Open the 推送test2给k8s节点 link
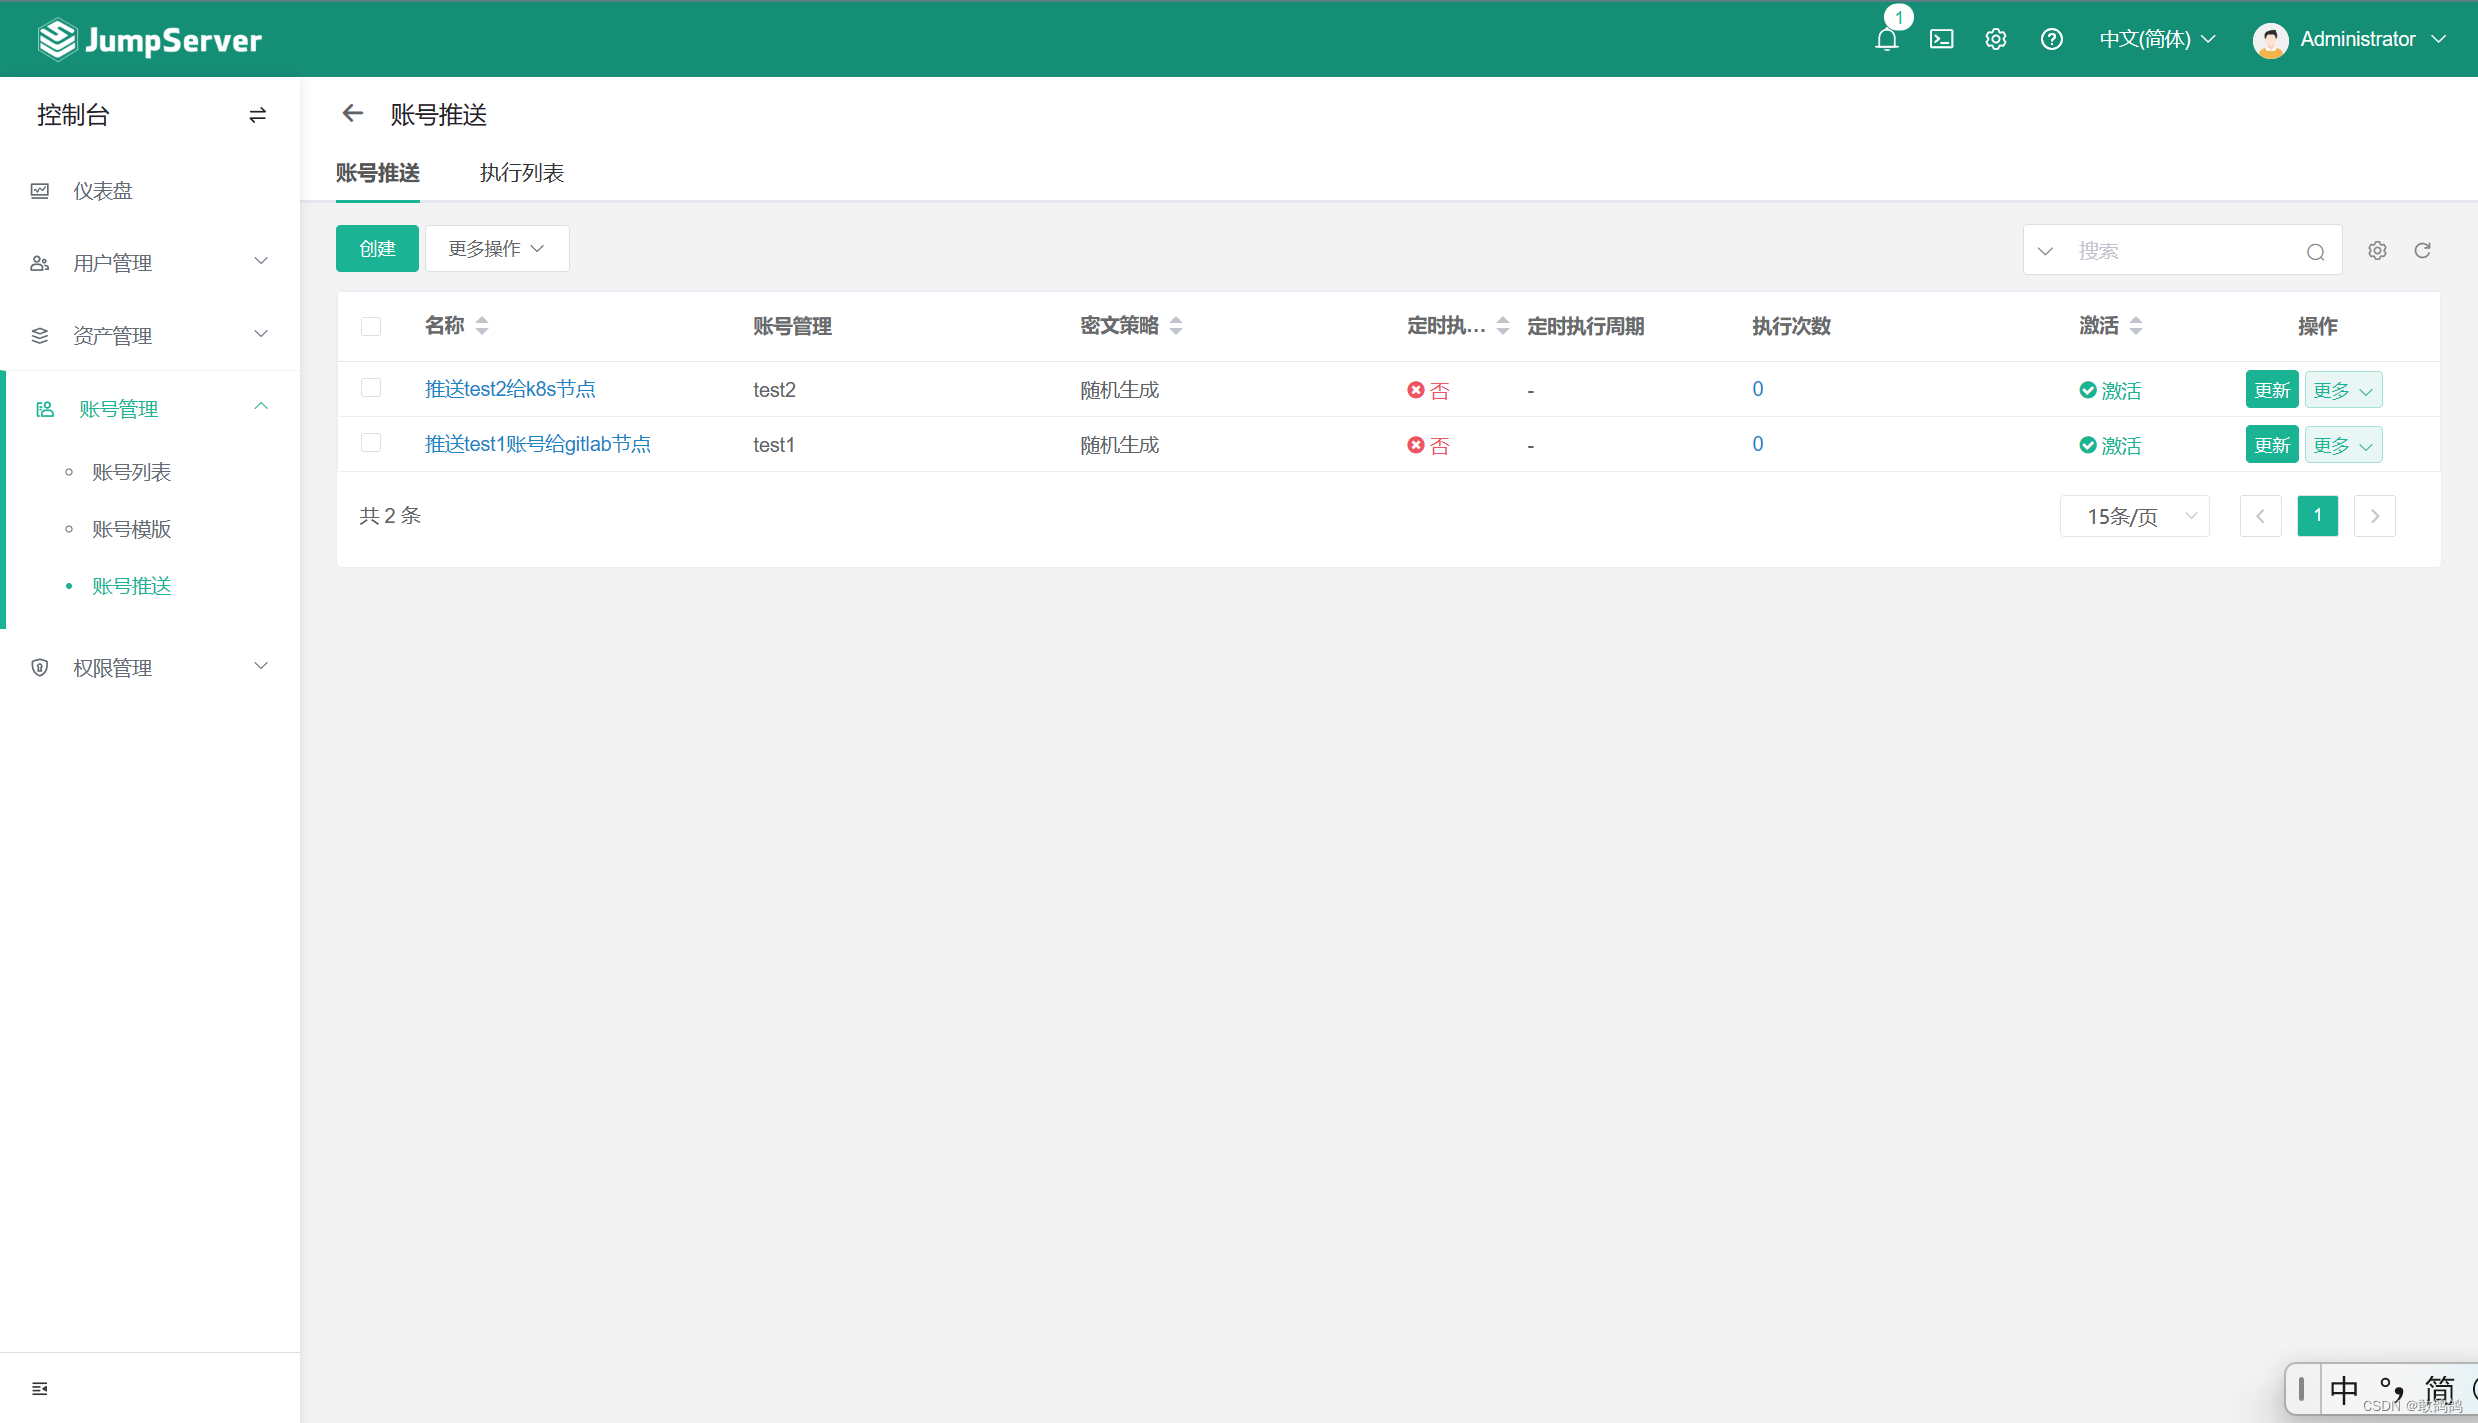This screenshot has width=2478, height=1423. pos(510,389)
